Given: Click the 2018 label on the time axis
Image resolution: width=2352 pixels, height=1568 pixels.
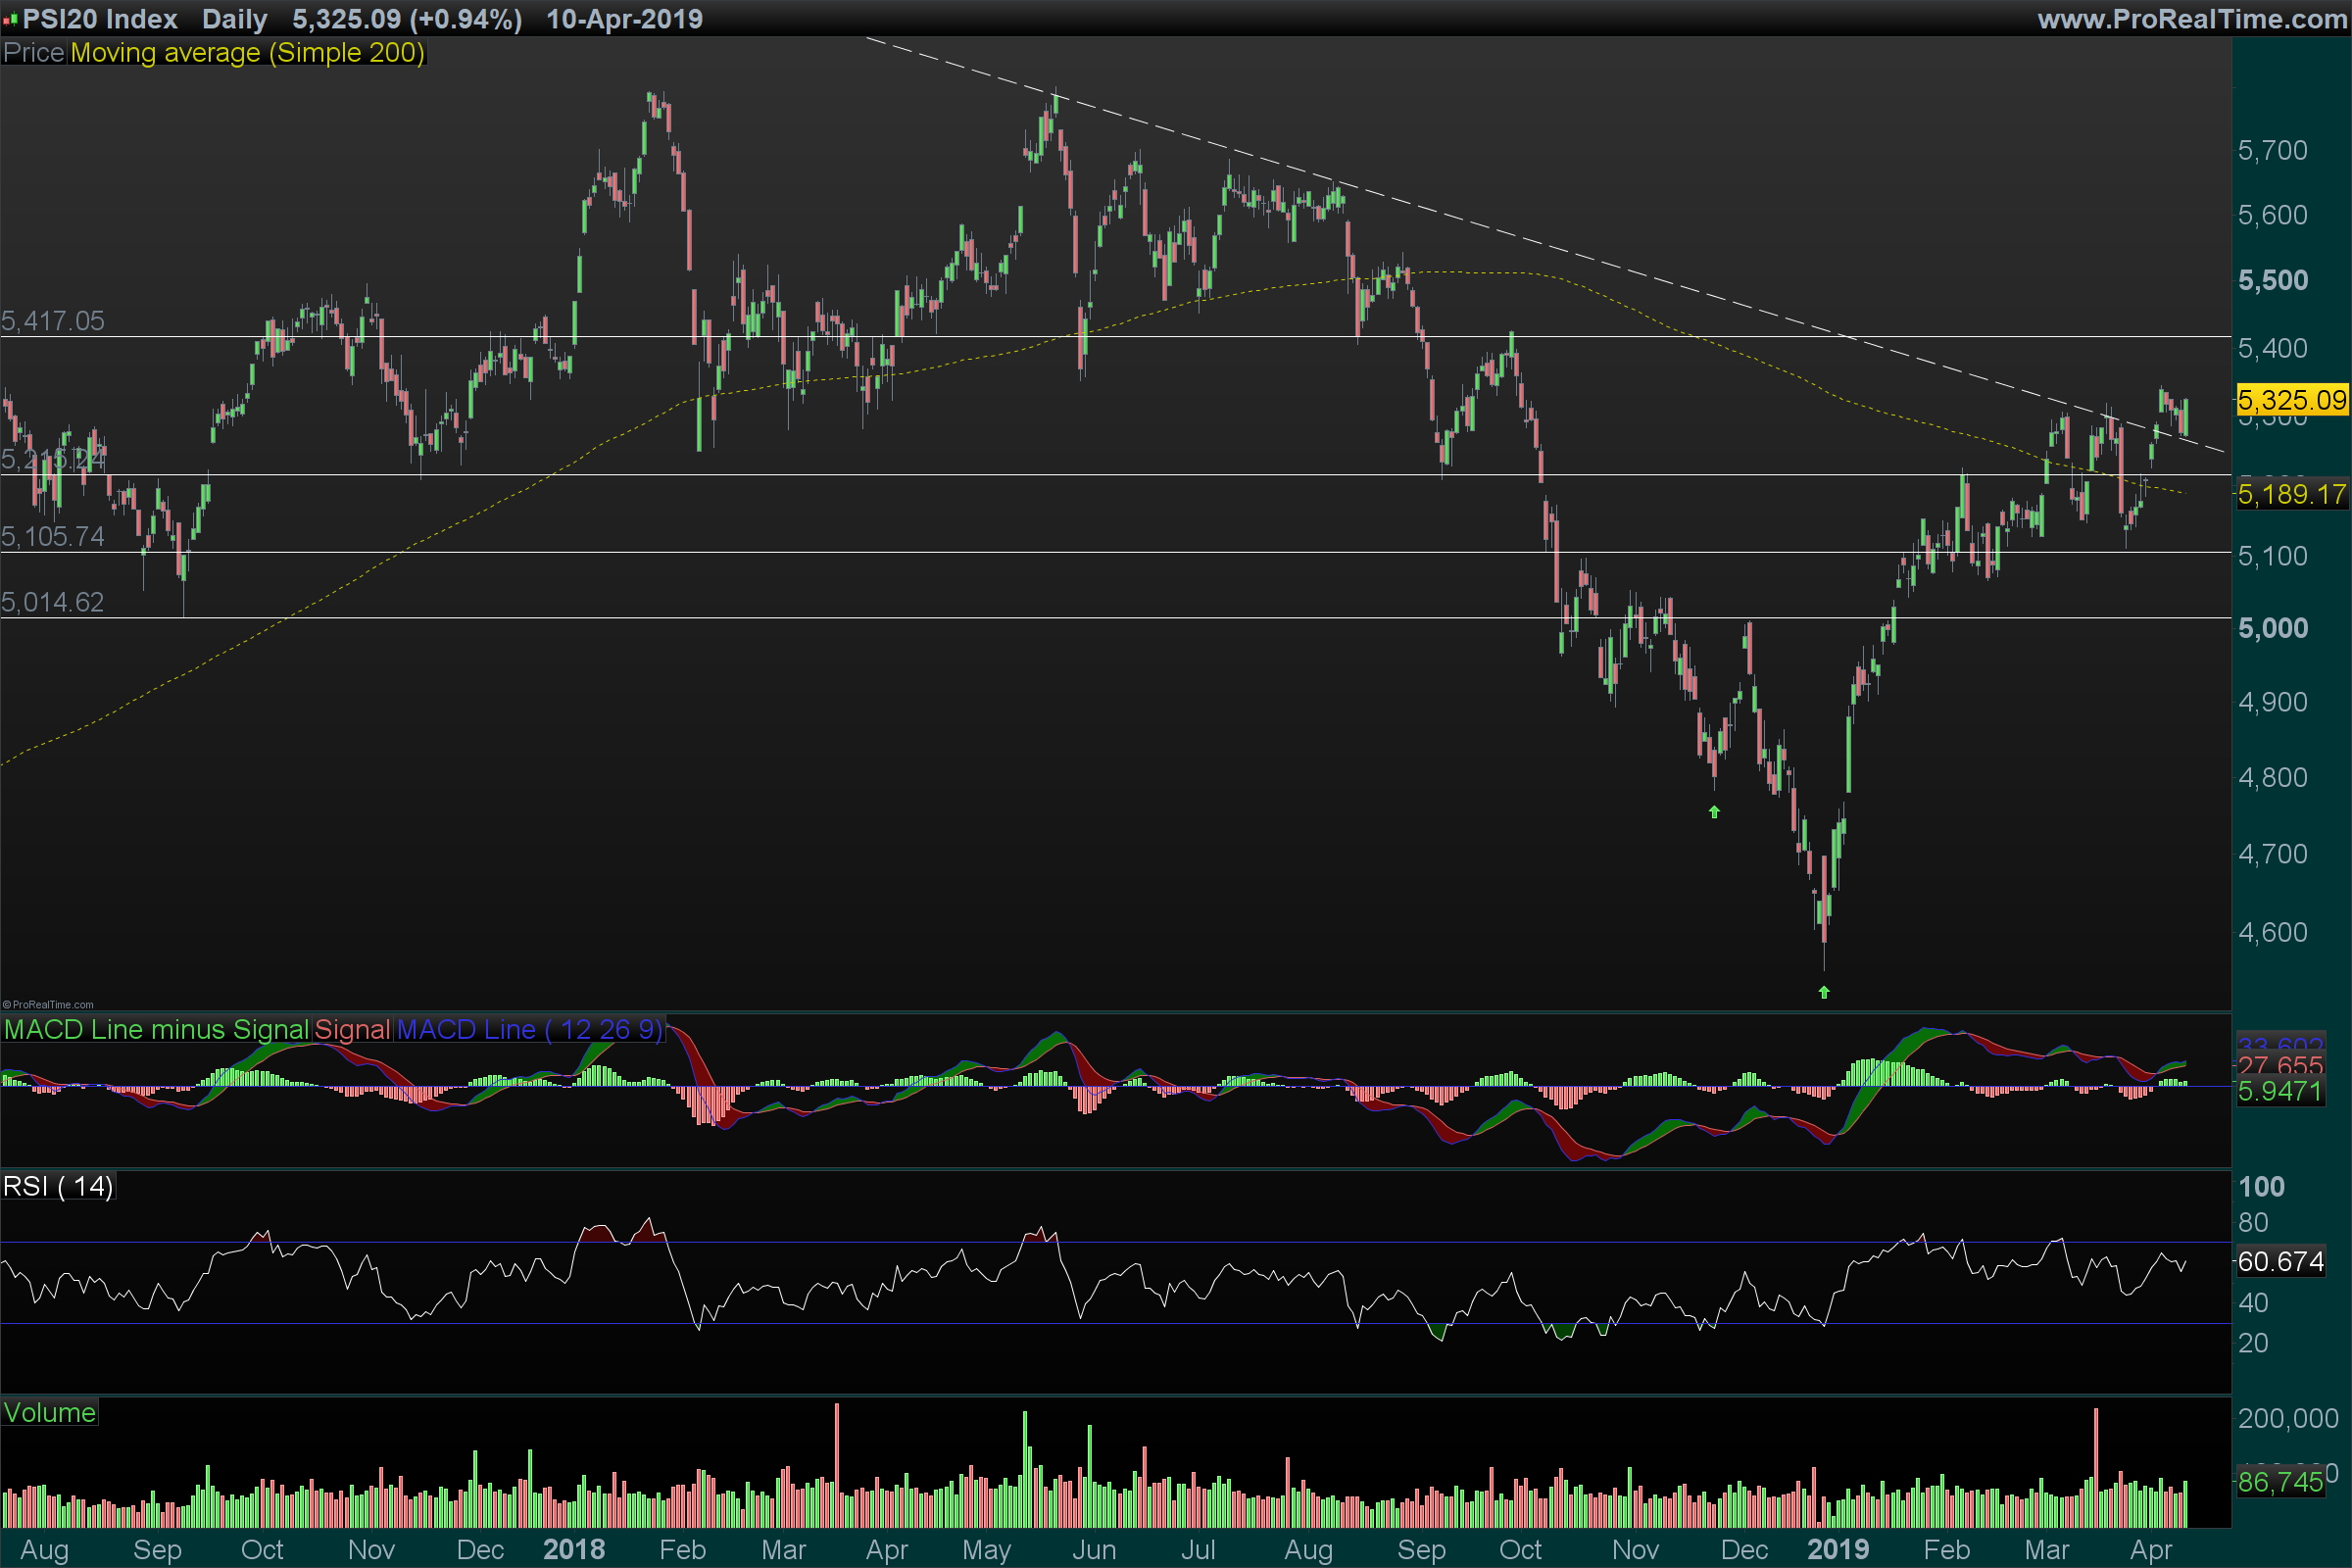Looking at the screenshot, I should tap(574, 1550).
